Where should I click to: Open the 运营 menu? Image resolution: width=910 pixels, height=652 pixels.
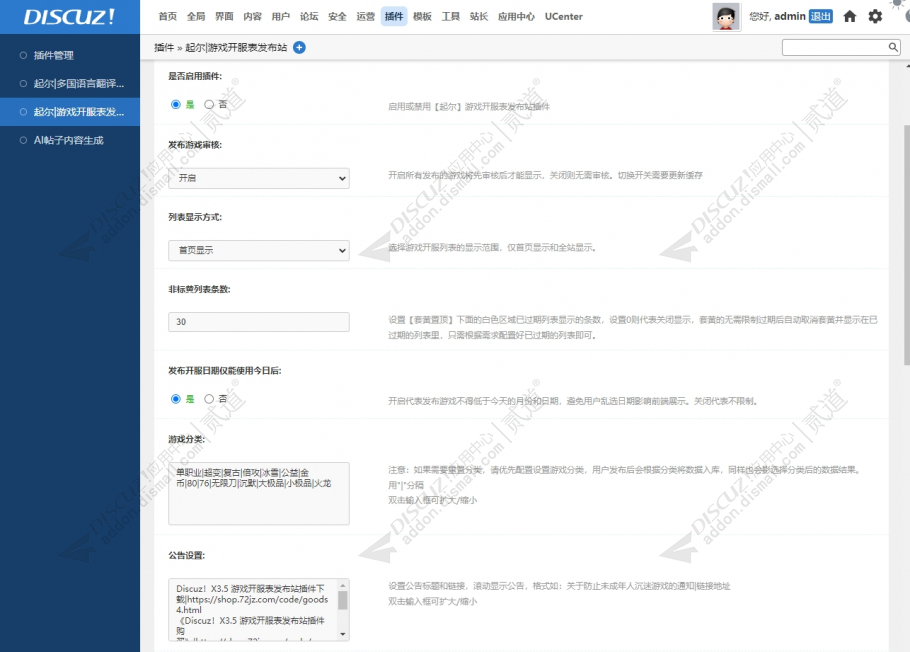point(366,16)
